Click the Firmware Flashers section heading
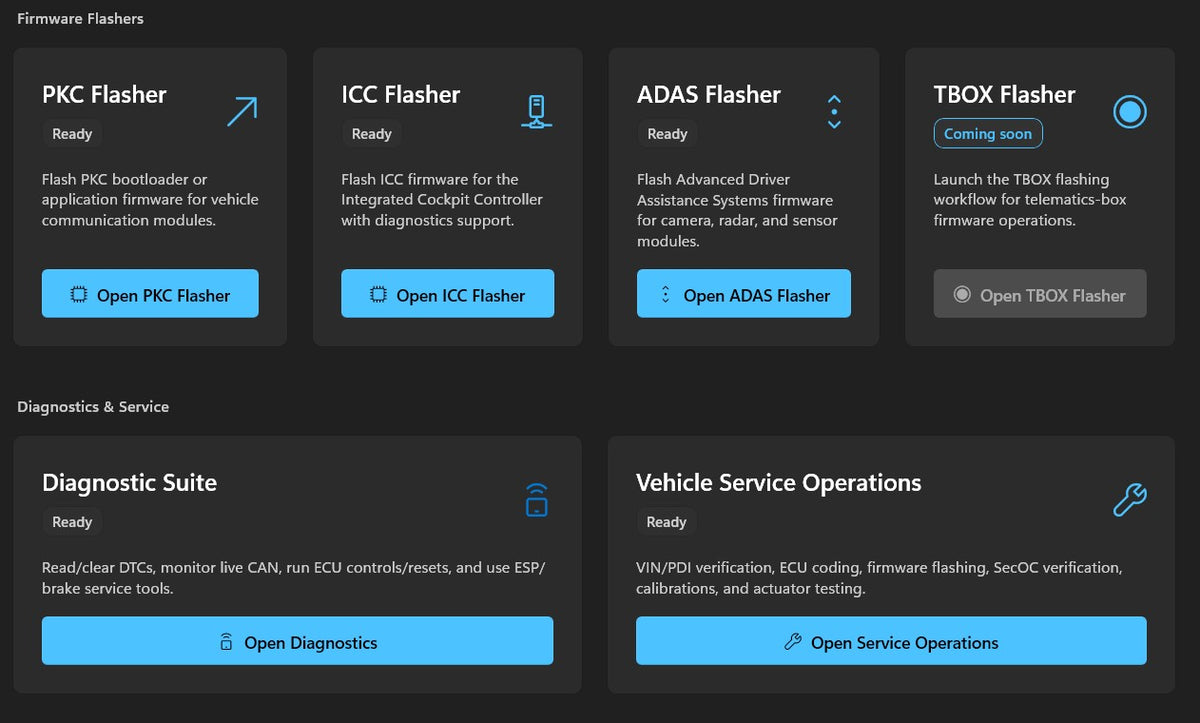Screen dimensions: 1200x723 (x=80, y=18)
